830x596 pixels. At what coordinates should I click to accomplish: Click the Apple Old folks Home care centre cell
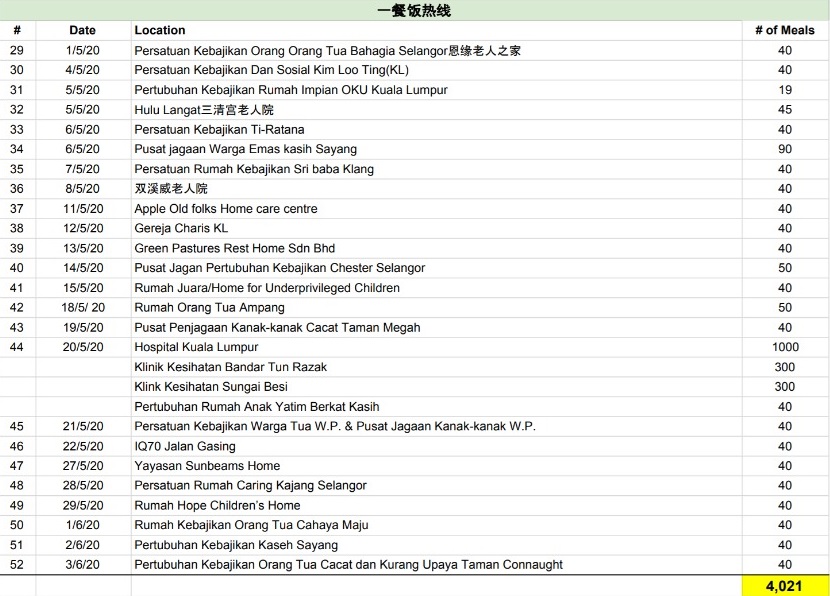[226, 209]
